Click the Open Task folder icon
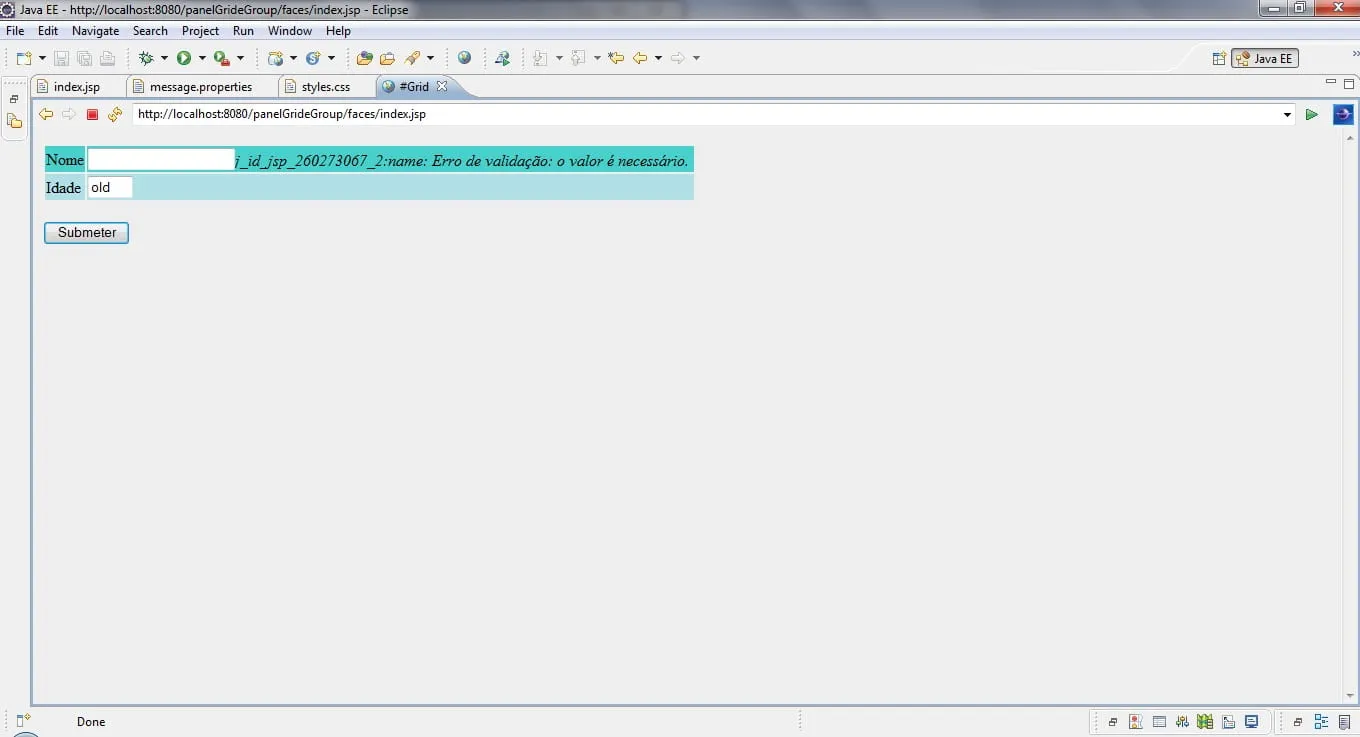Screen dimensions: 1360x737 (x=387, y=58)
